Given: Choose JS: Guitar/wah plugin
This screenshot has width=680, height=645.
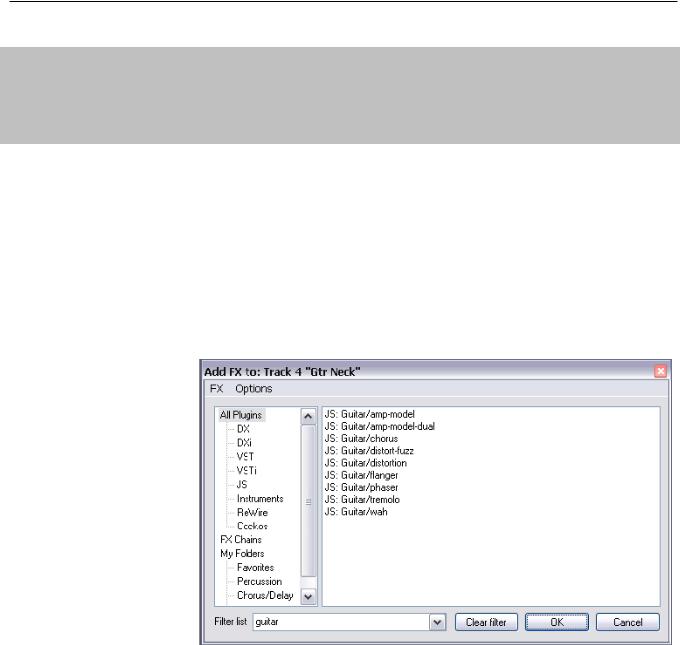Looking at the screenshot, I should coord(356,512).
